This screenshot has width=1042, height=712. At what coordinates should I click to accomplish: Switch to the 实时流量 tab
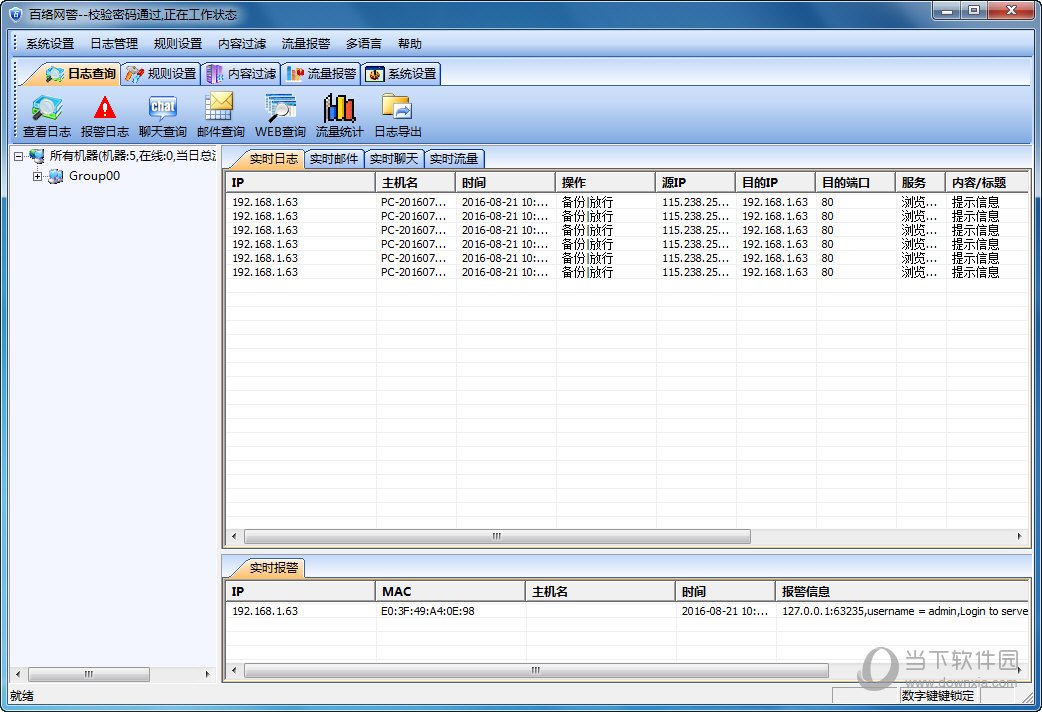[x=453, y=159]
